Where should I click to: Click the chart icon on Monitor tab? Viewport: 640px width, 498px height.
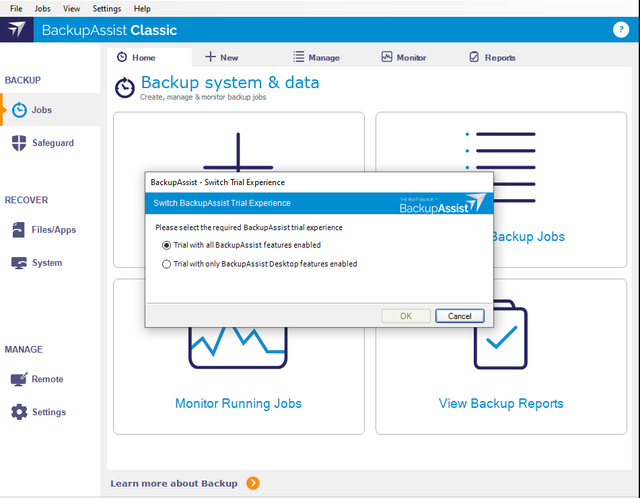point(387,57)
